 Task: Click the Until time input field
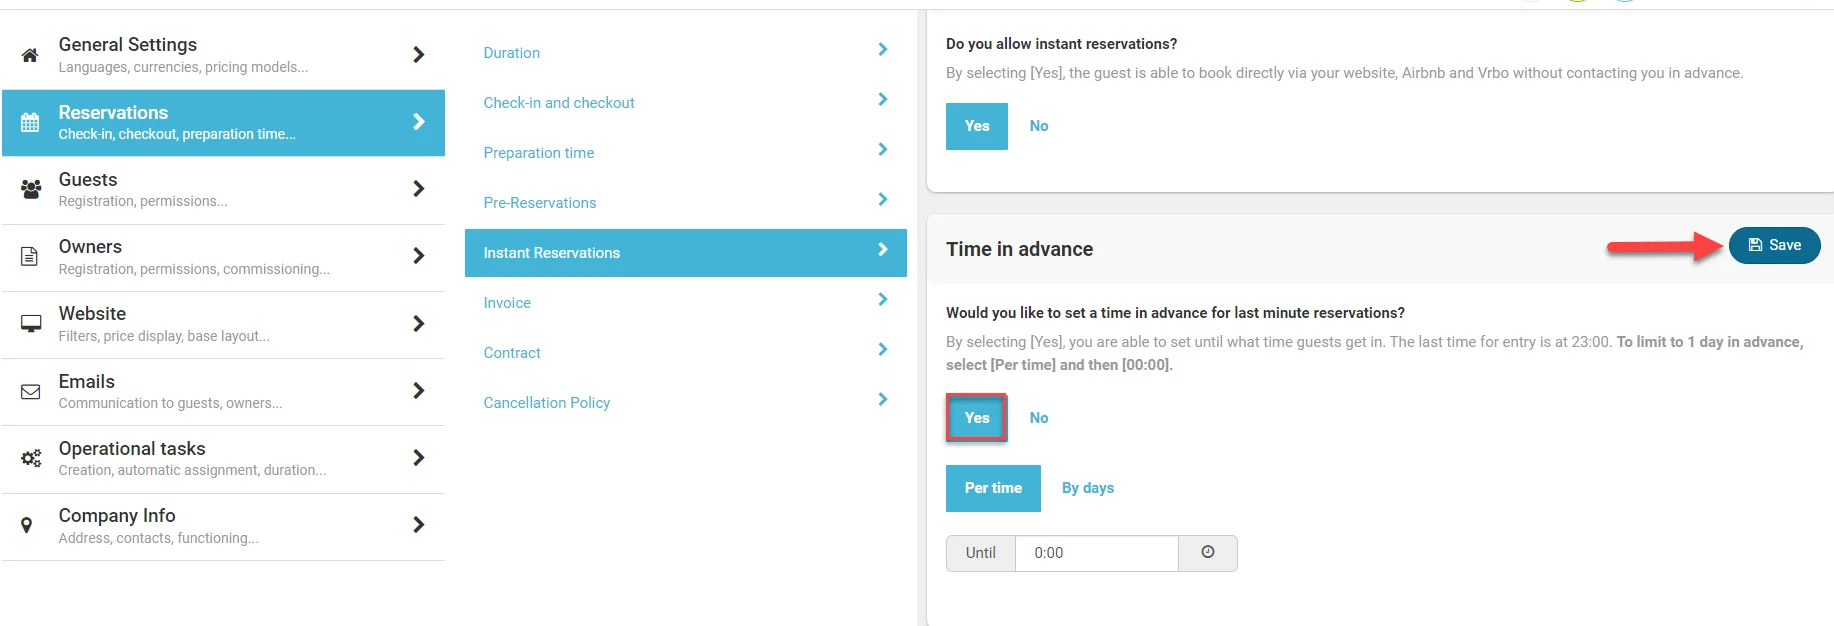[1096, 553]
